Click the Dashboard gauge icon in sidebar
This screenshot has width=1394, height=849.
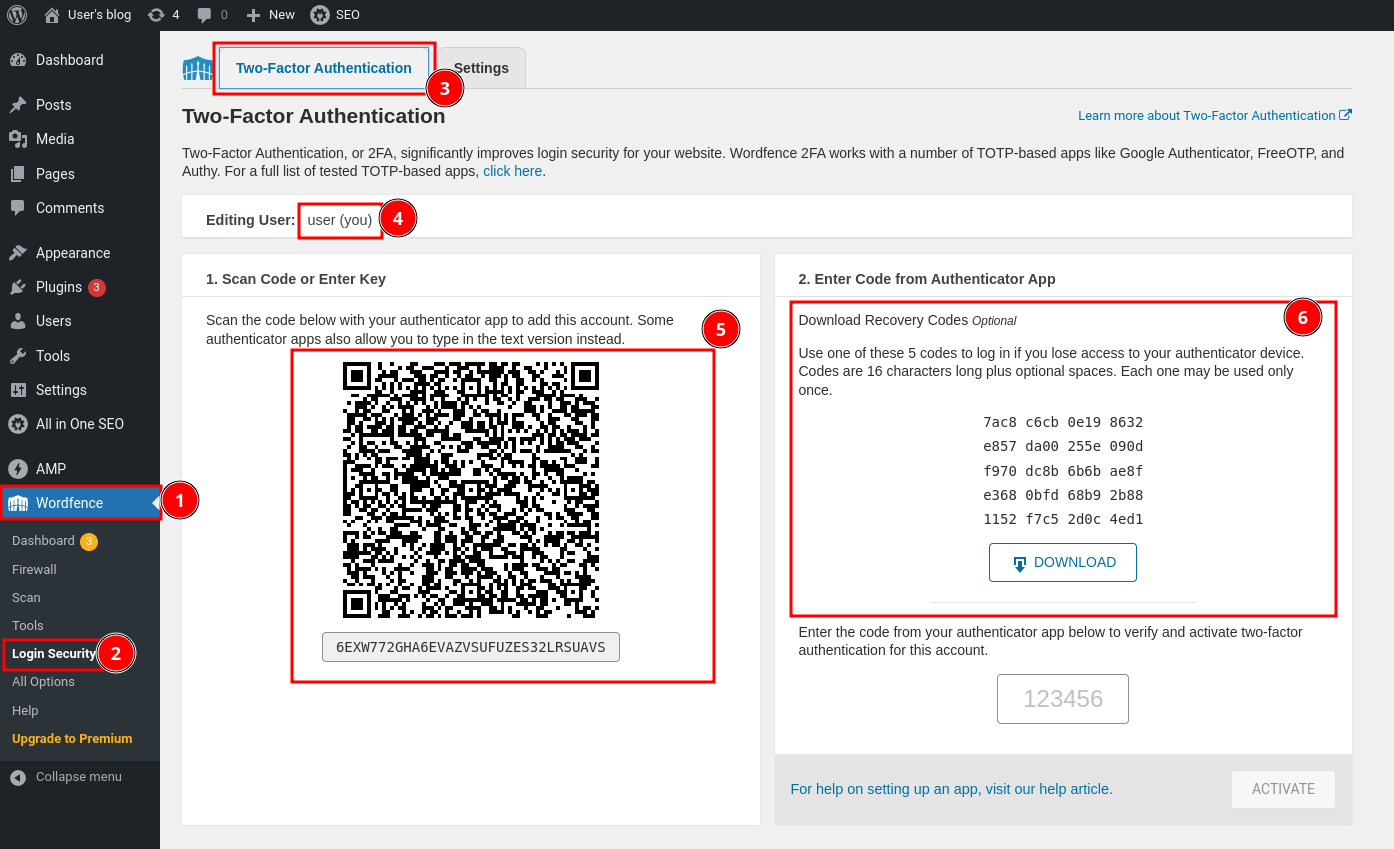[x=18, y=60]
